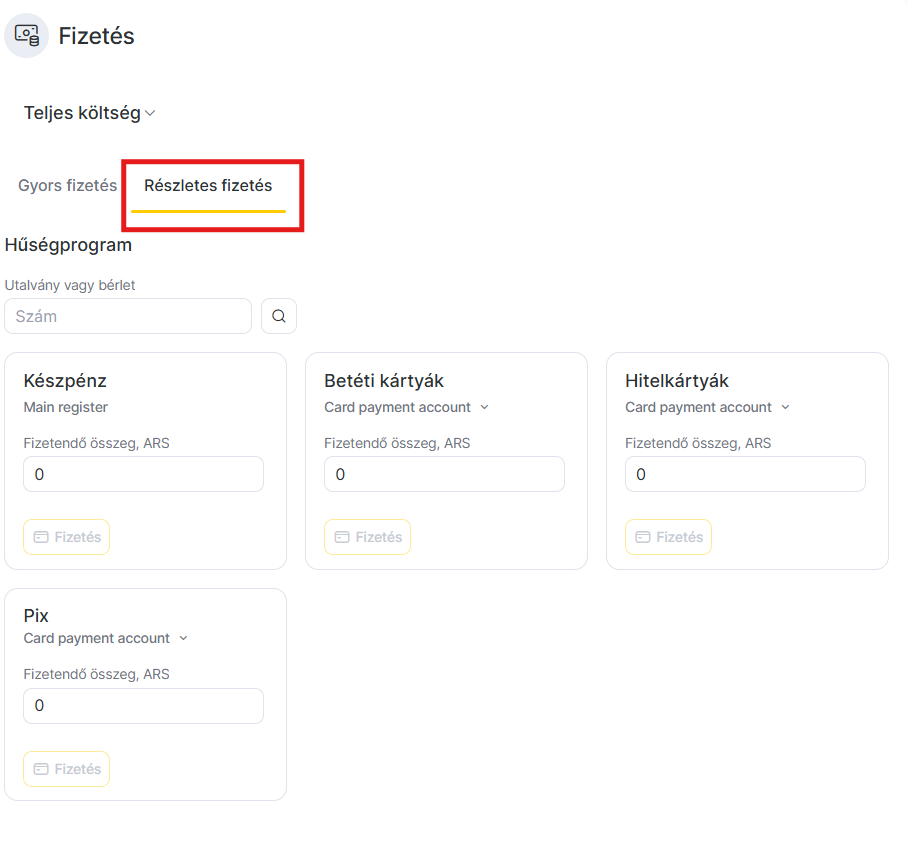
Task: Select the Részletes fizetés tab
Action: pyautogui.click(x=208, y=186)
